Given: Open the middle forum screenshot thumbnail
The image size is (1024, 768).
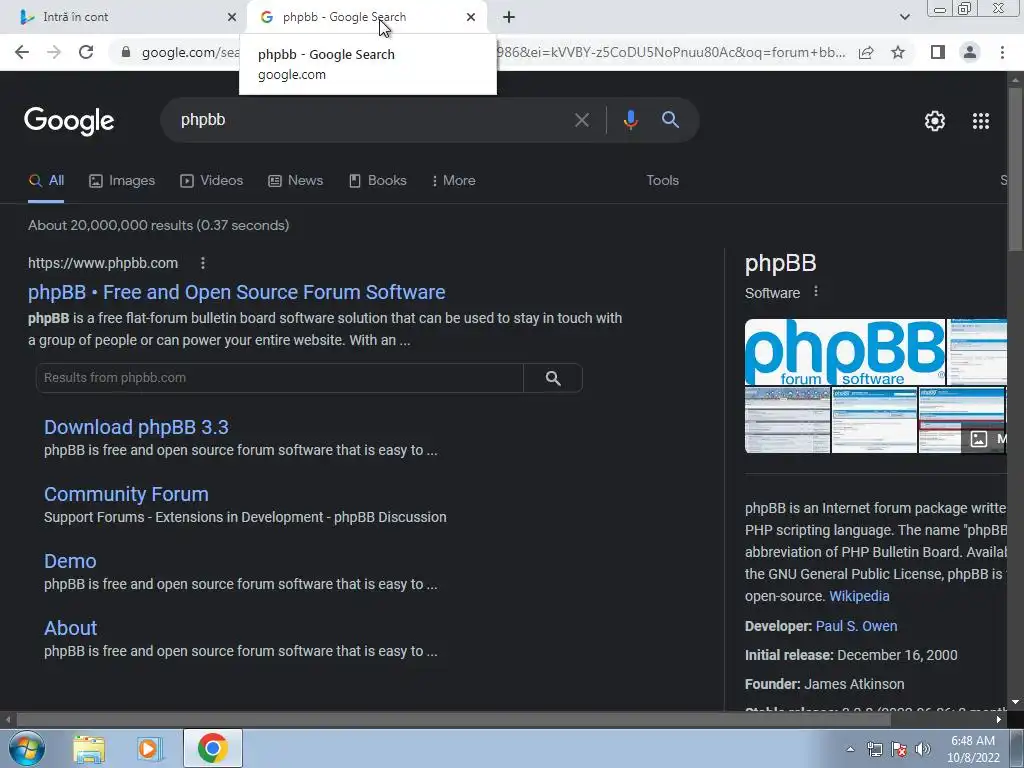Looking at the screenshot, I should click(x=874, y=420).
